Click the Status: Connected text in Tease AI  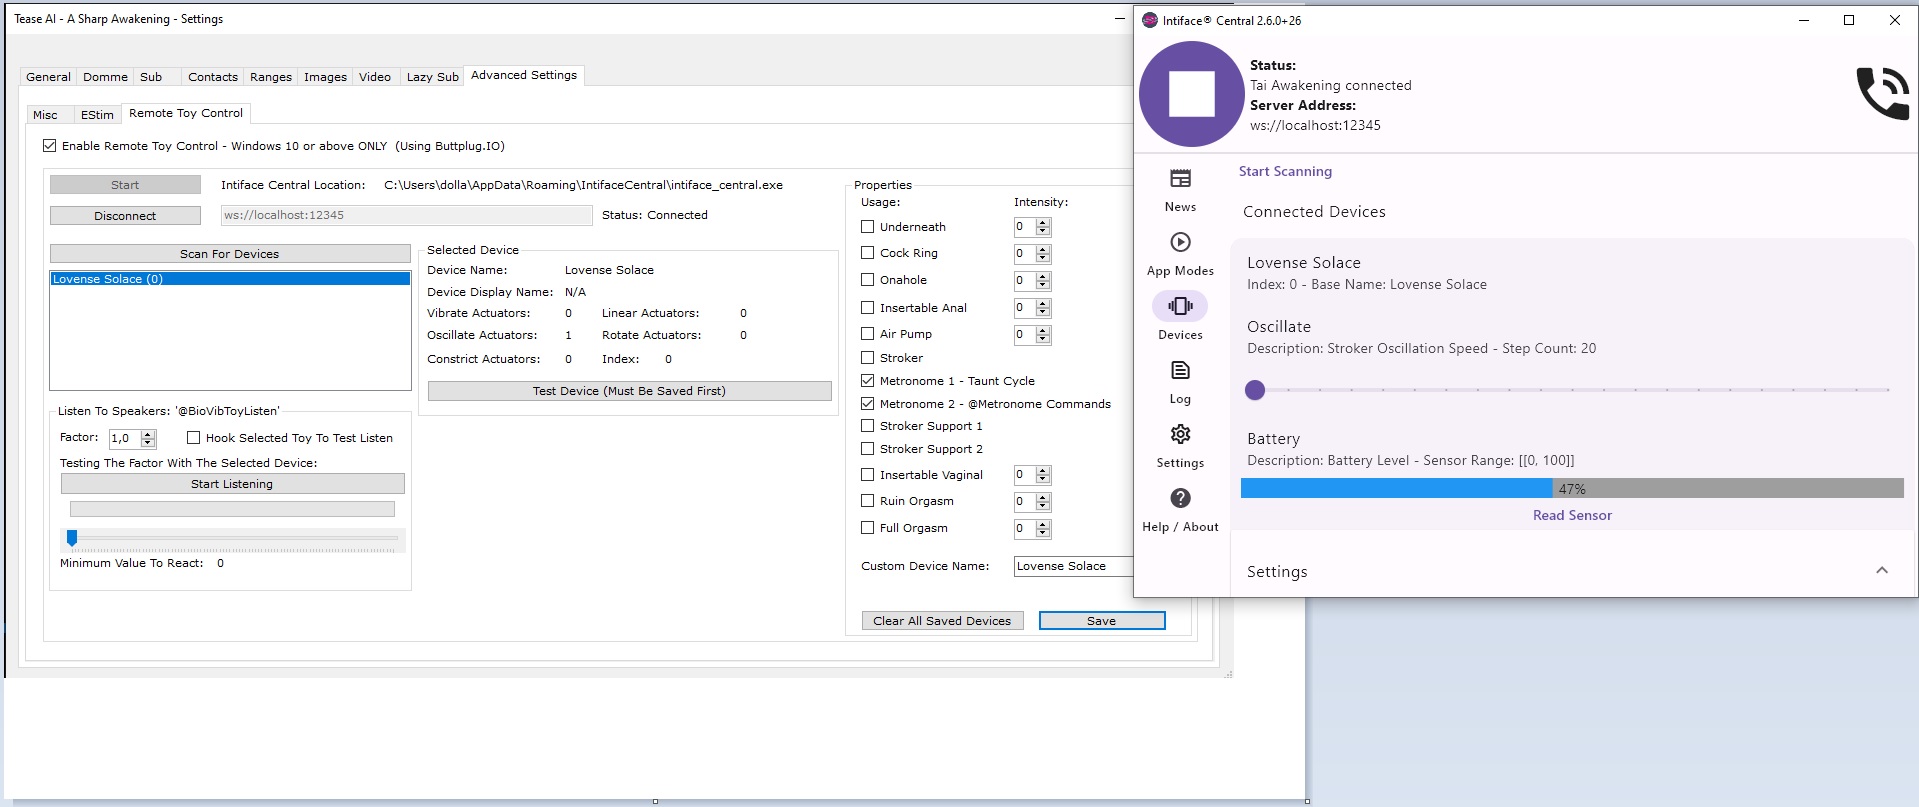(x=655, y=215)
